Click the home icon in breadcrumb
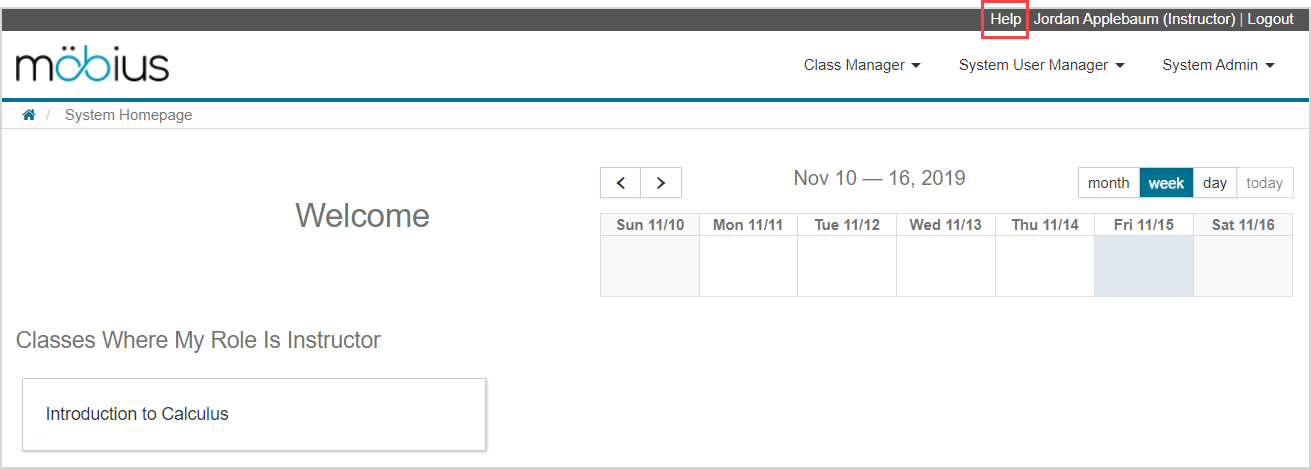 coord(29,115)
